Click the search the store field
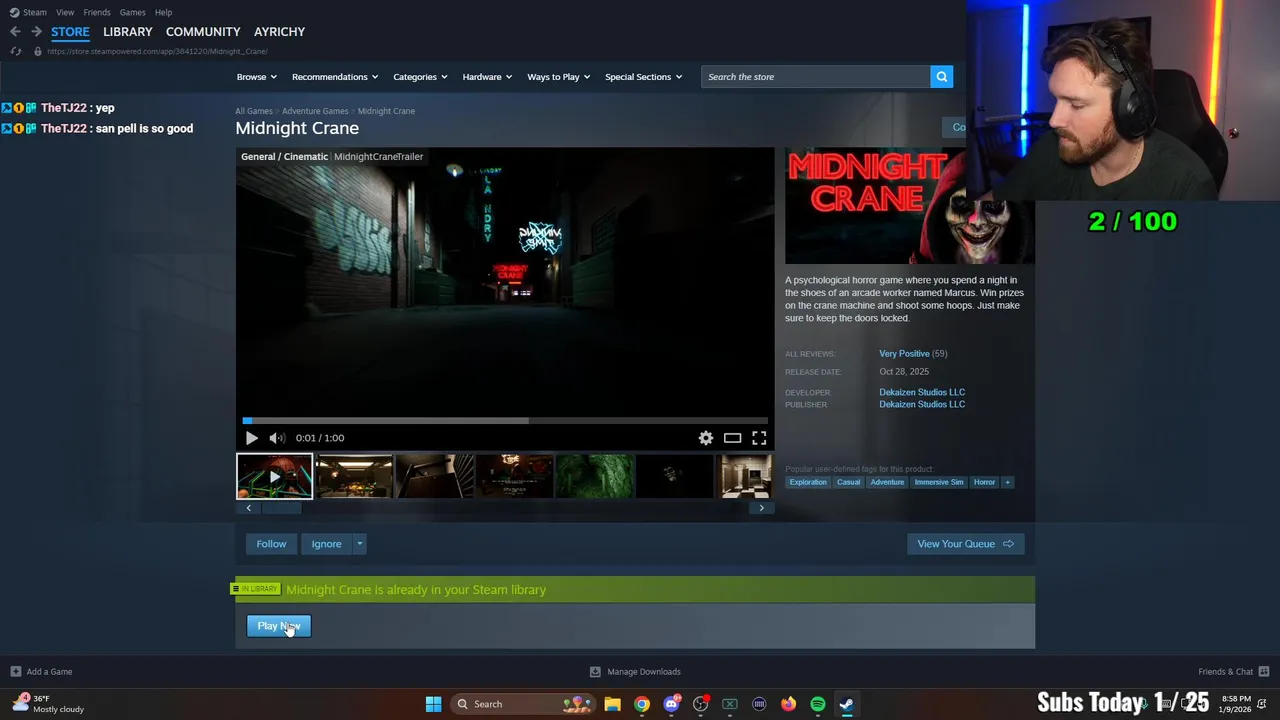 pos(816,77)
